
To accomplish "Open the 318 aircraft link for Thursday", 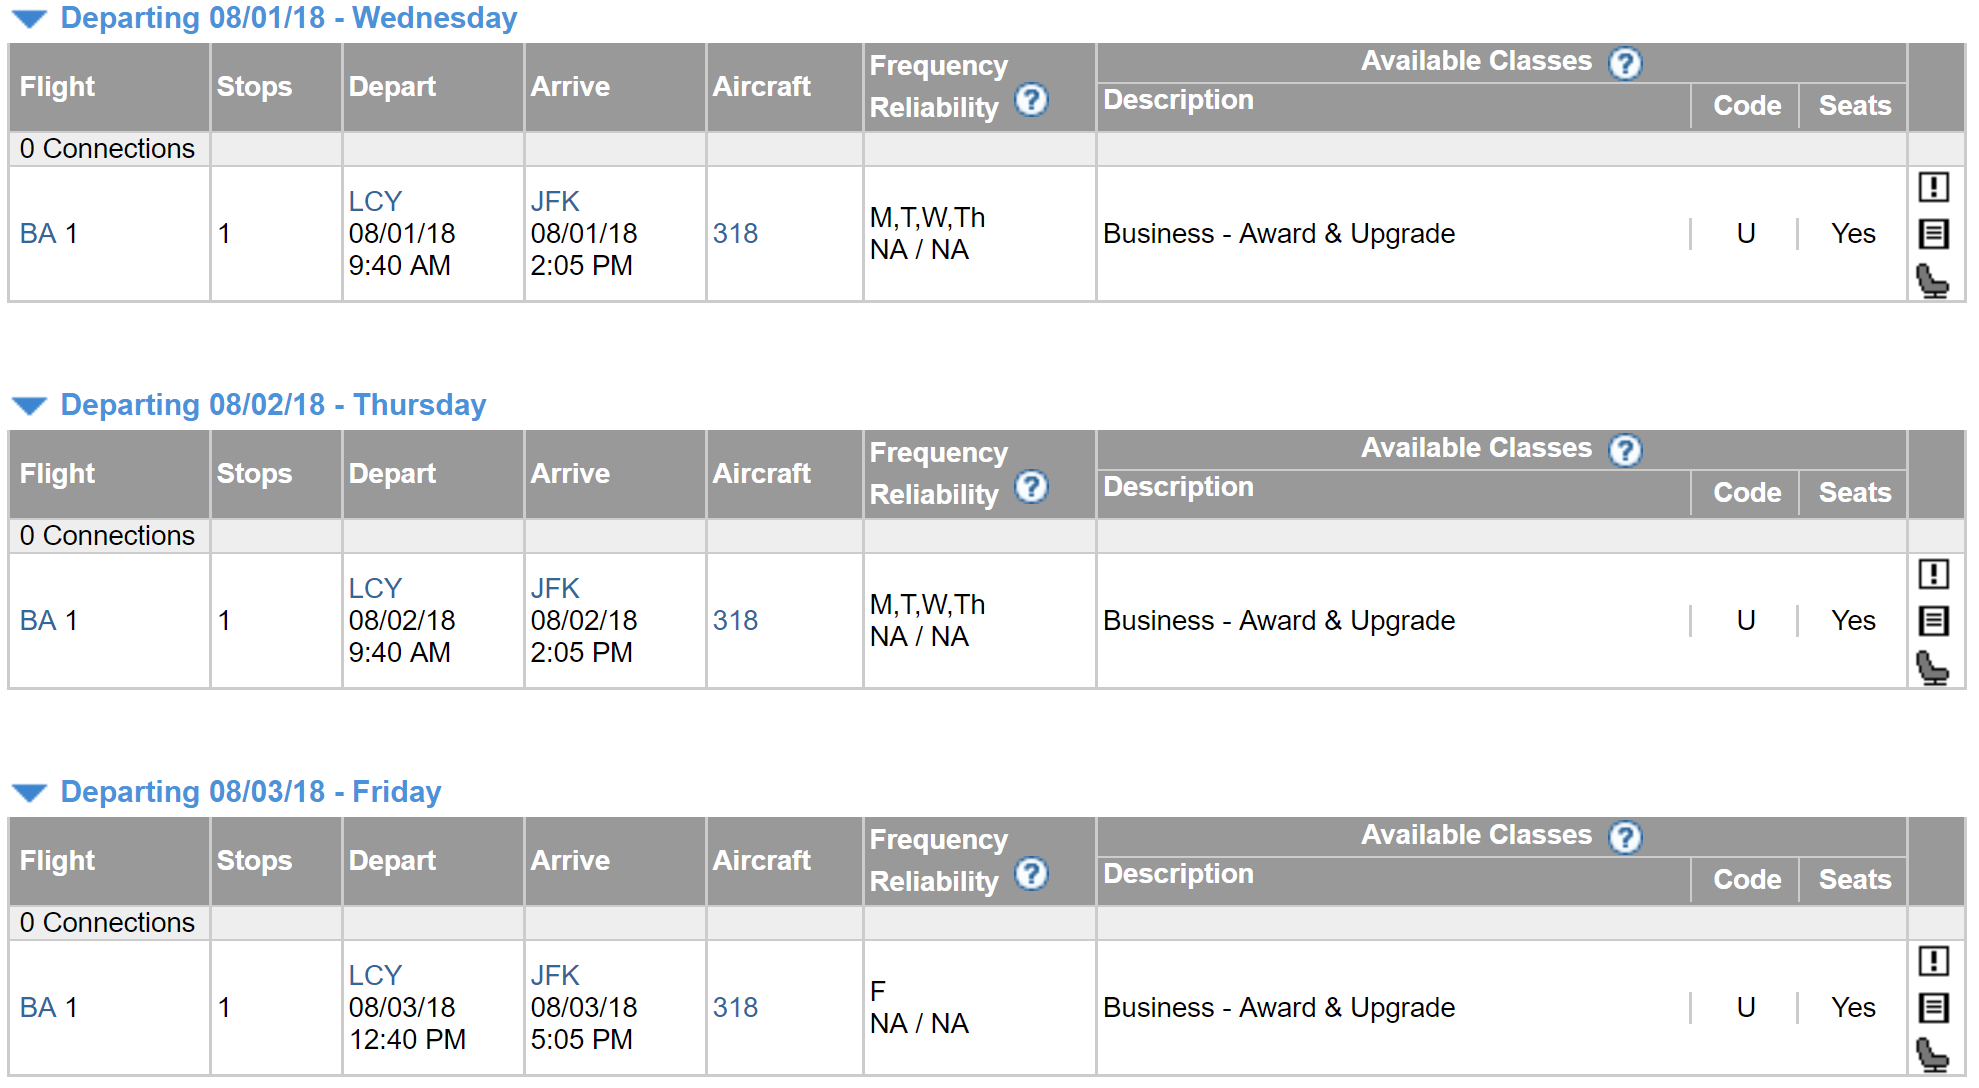I will 735,621.
